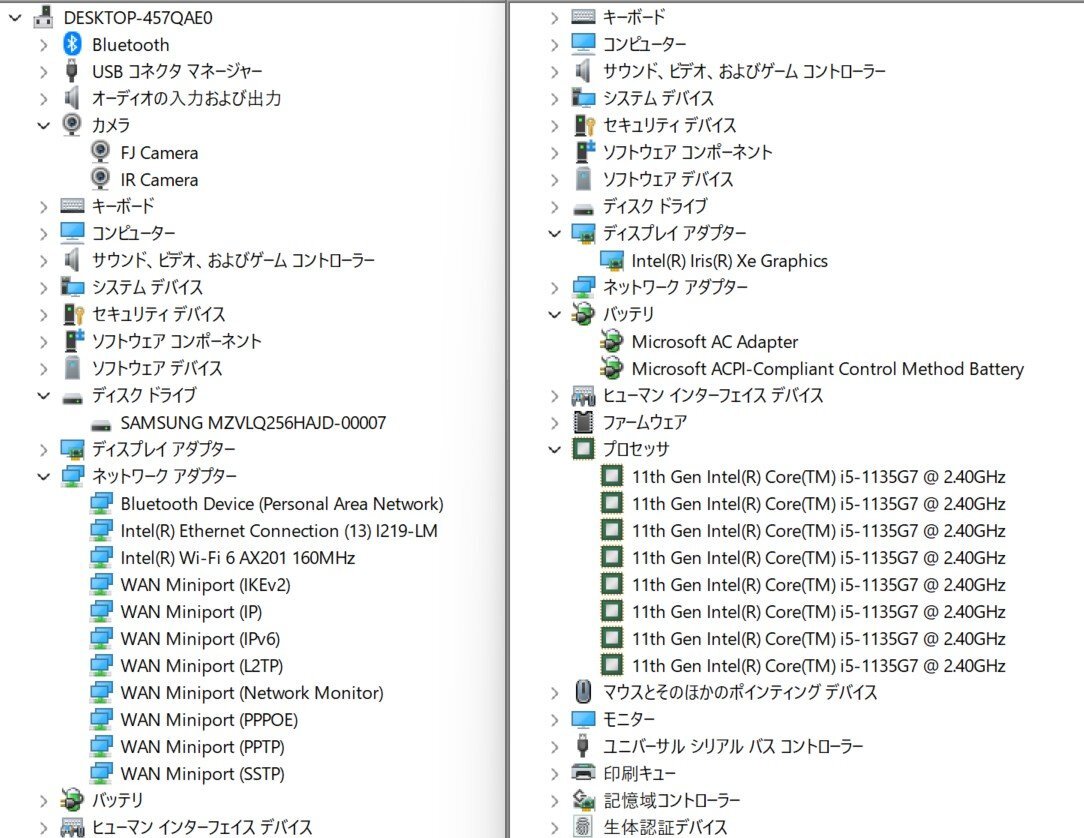Image resolution: width=1084 pixels, height=838 pixels.
Task: Select WAN Miniport (PPPOE) entry
Action: 209,719
